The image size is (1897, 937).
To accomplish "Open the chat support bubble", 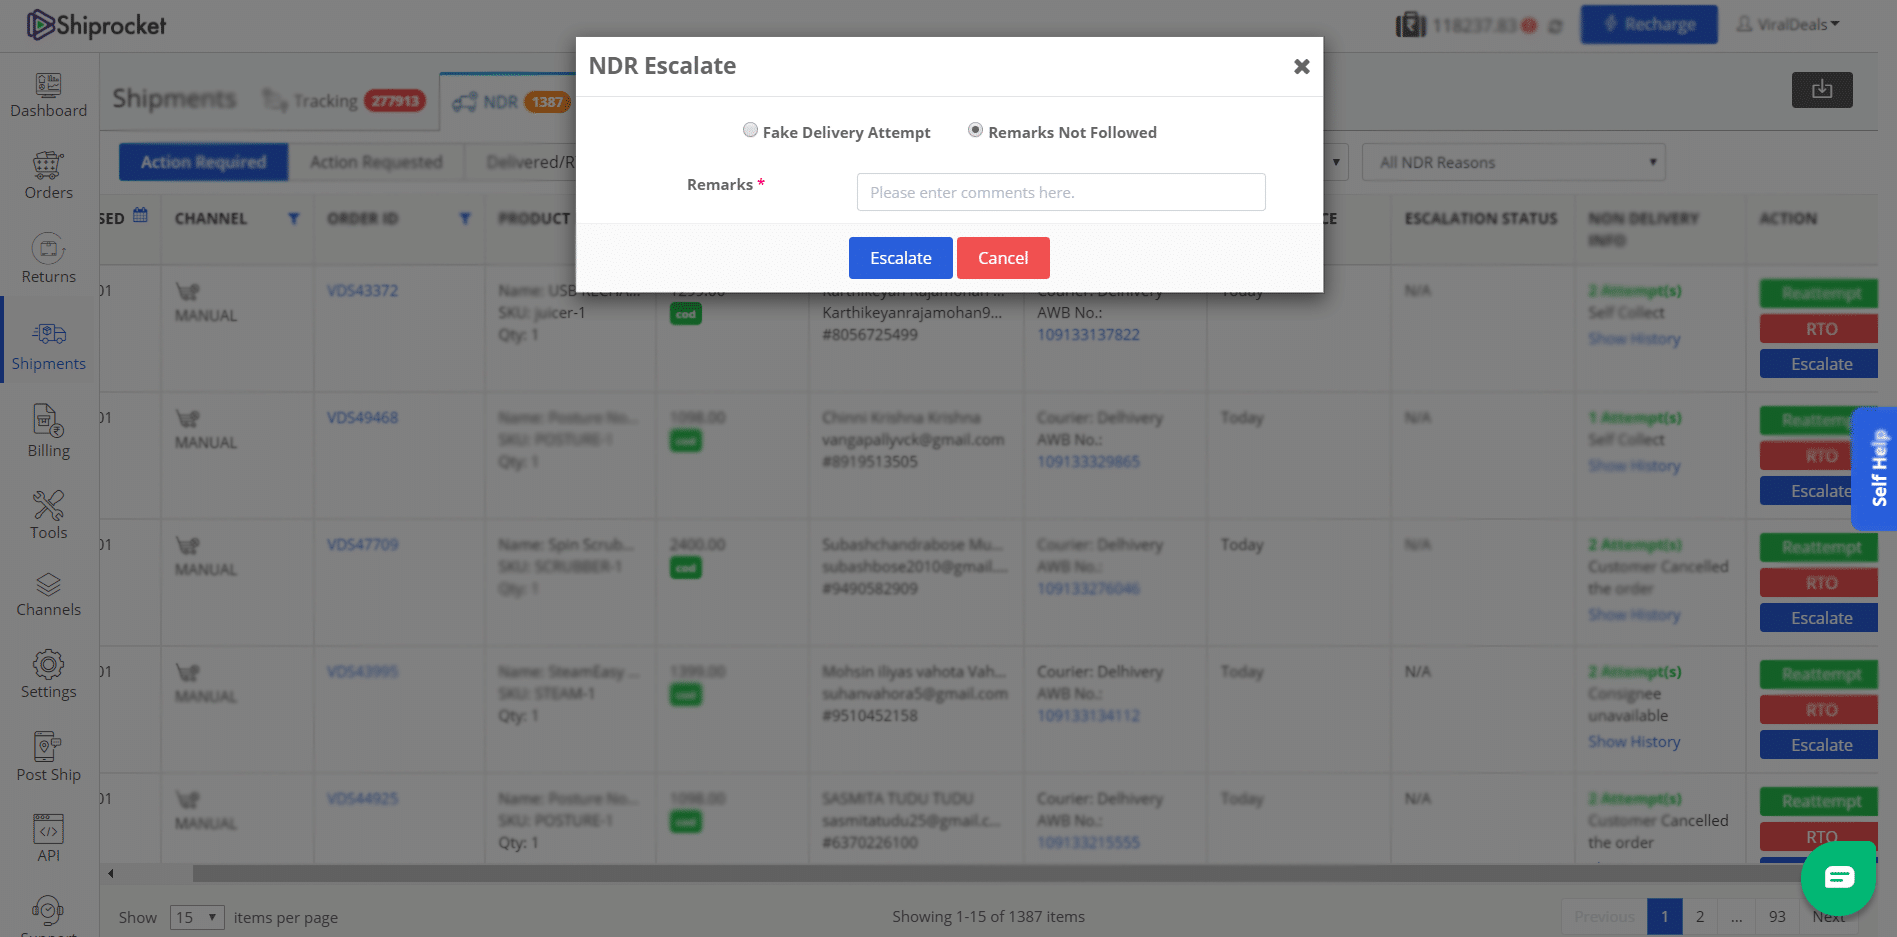I will [1838, 877].
